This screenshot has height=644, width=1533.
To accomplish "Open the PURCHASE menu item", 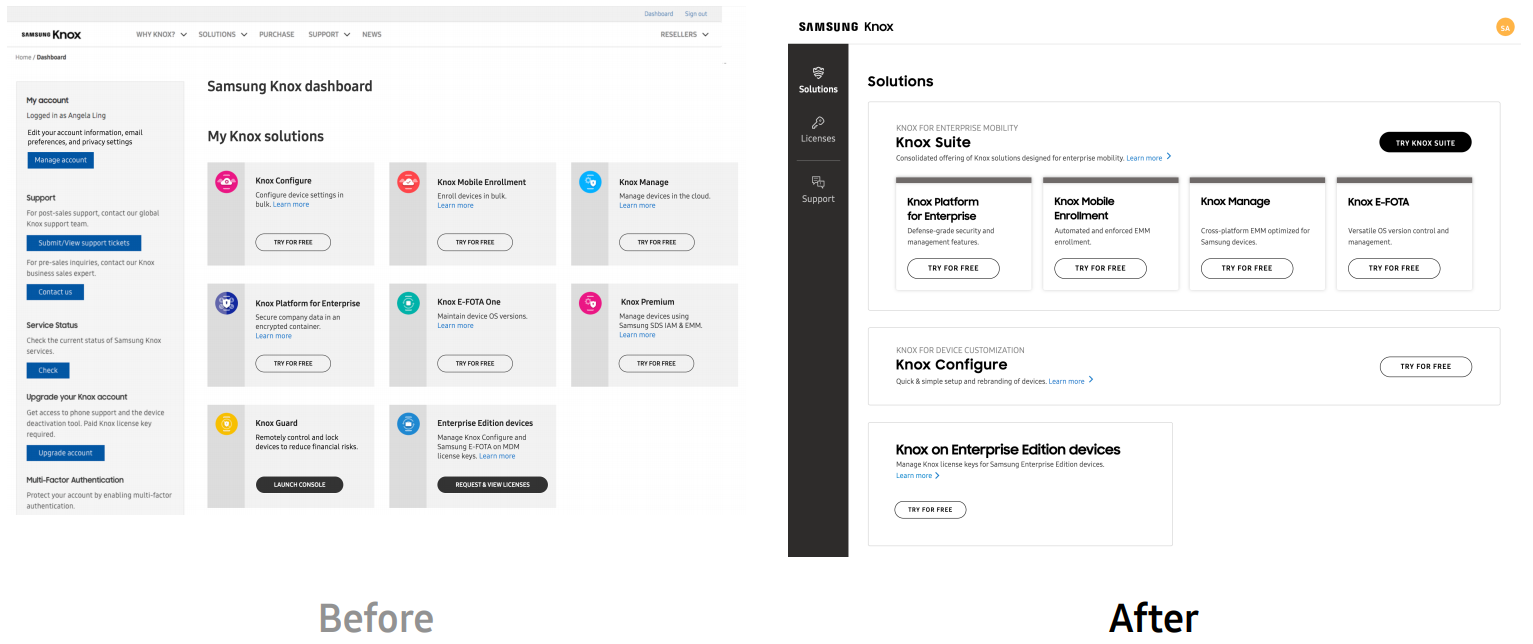I will (x=277, y=34).
